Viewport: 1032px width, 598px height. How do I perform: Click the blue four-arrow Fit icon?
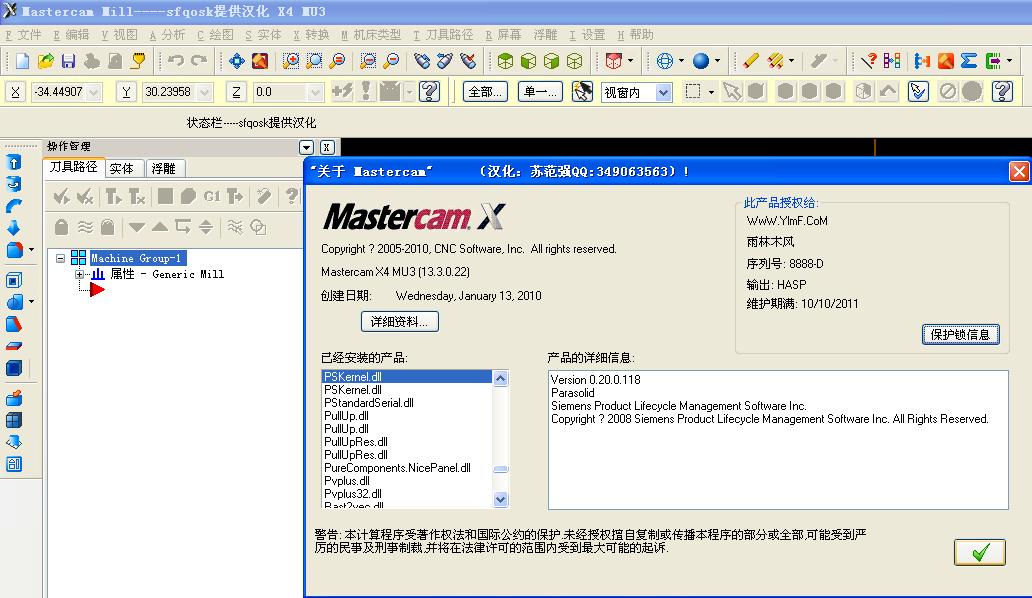[237, 61]
